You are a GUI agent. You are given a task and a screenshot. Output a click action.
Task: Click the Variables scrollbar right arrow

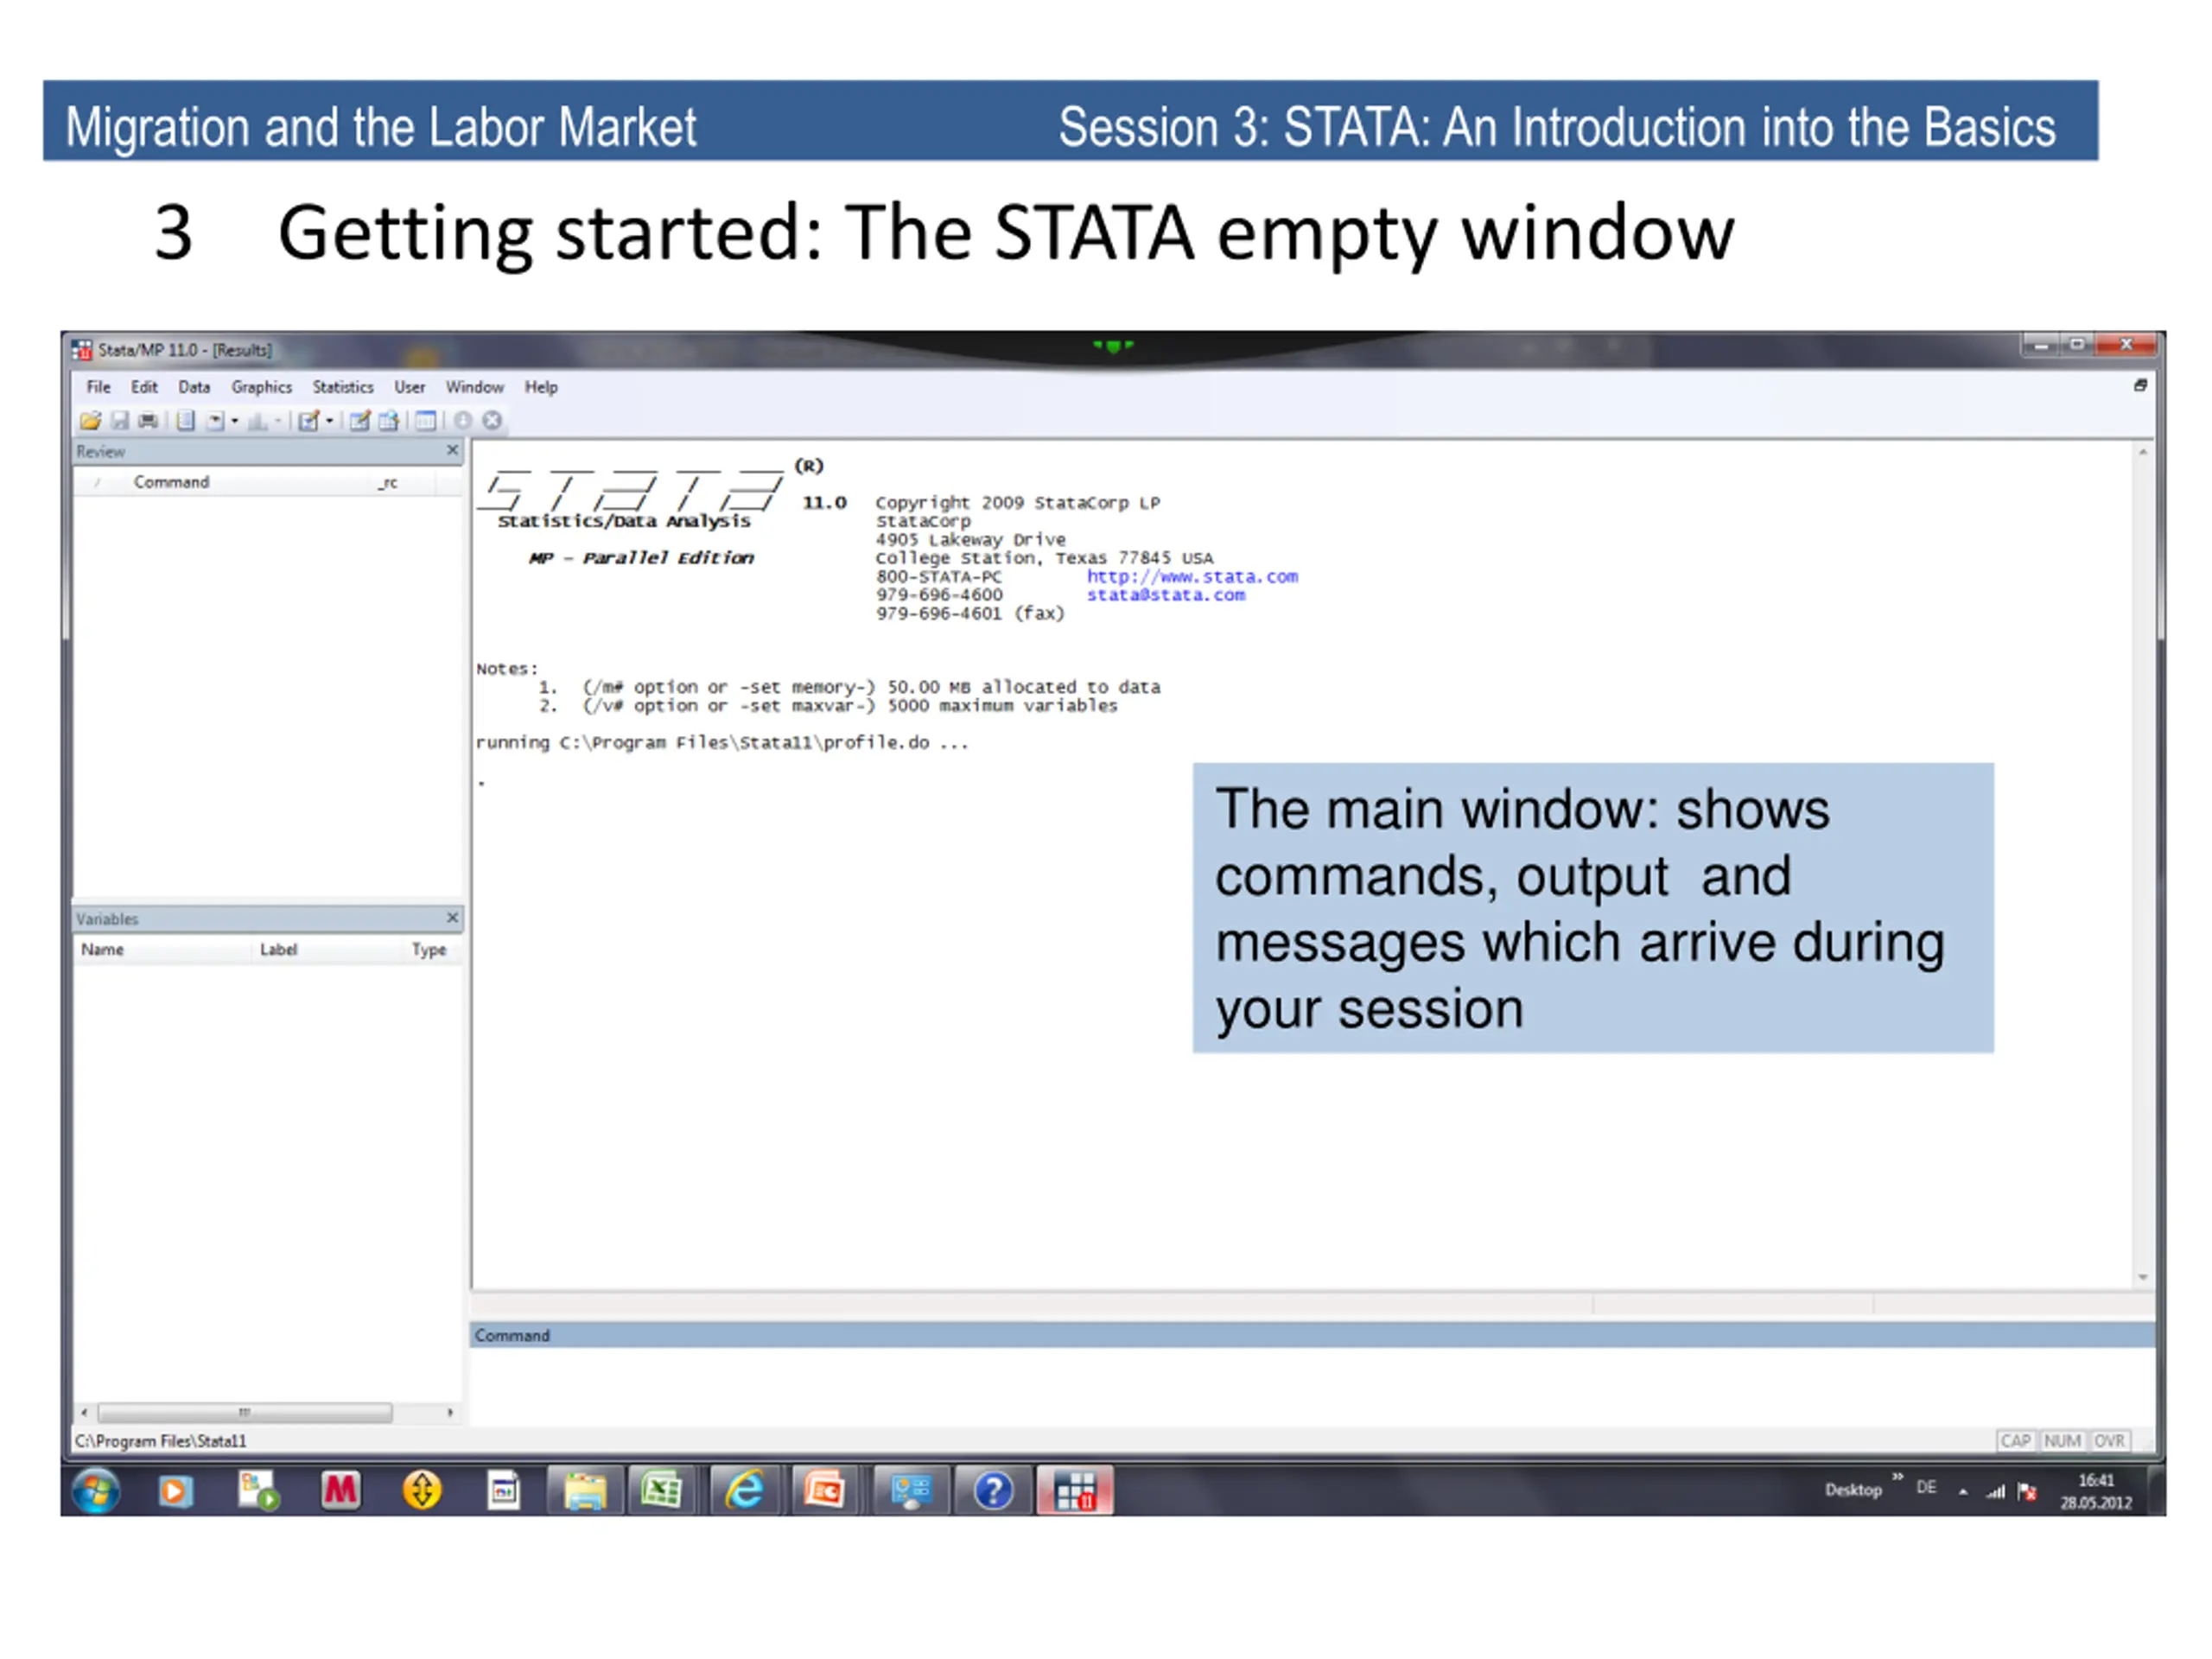coord(450,1413)
